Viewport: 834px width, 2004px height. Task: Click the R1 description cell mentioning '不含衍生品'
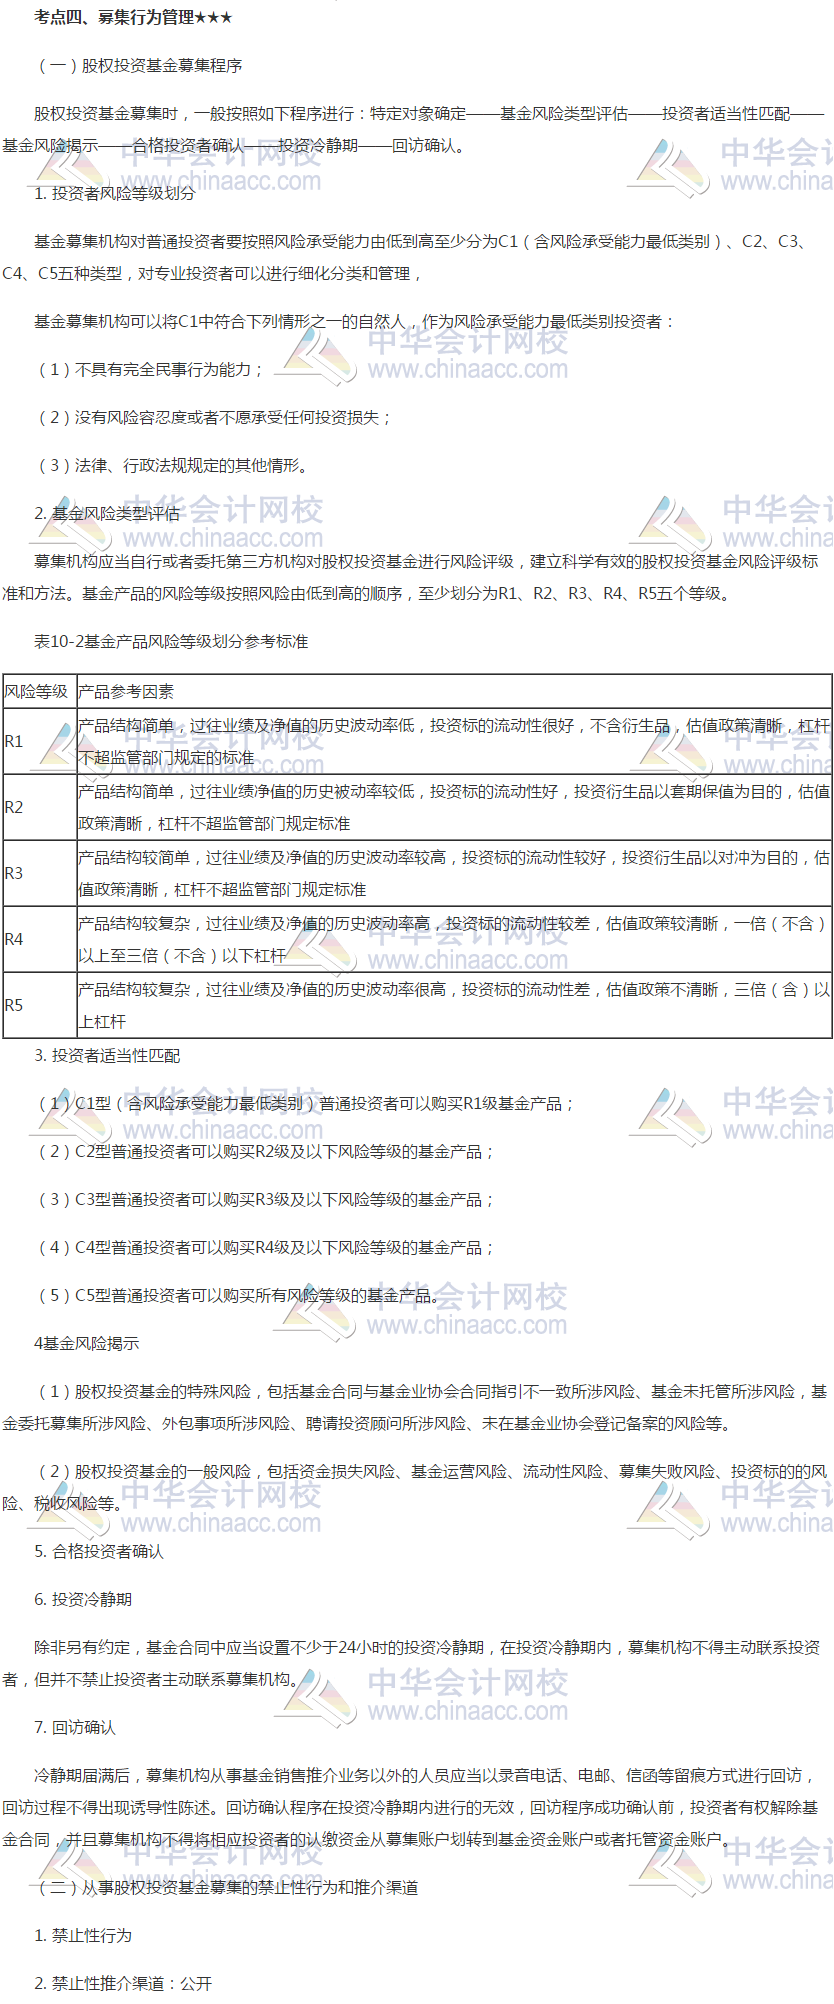pyautogui.click(x=454, y=741)
